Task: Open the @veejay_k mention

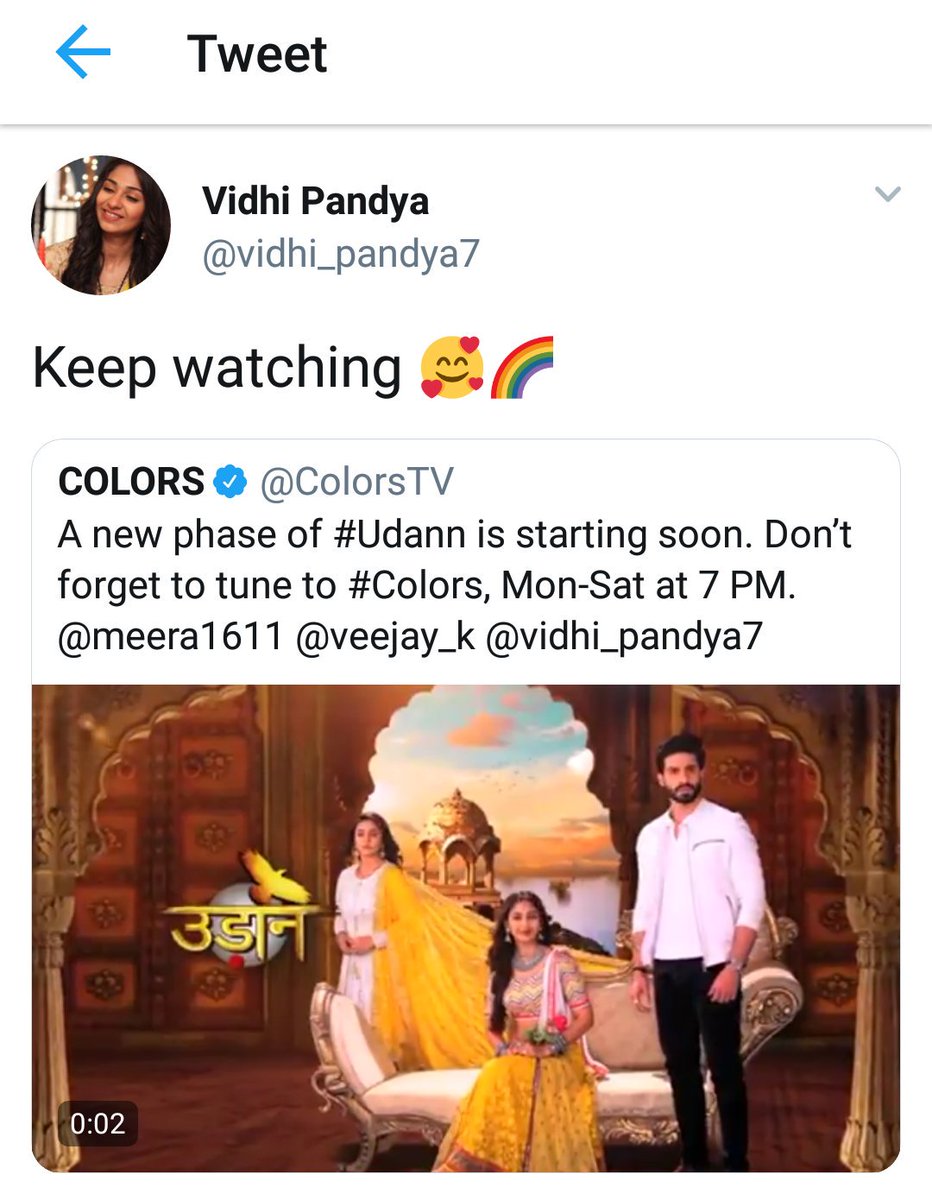Action: click(384, 637)
